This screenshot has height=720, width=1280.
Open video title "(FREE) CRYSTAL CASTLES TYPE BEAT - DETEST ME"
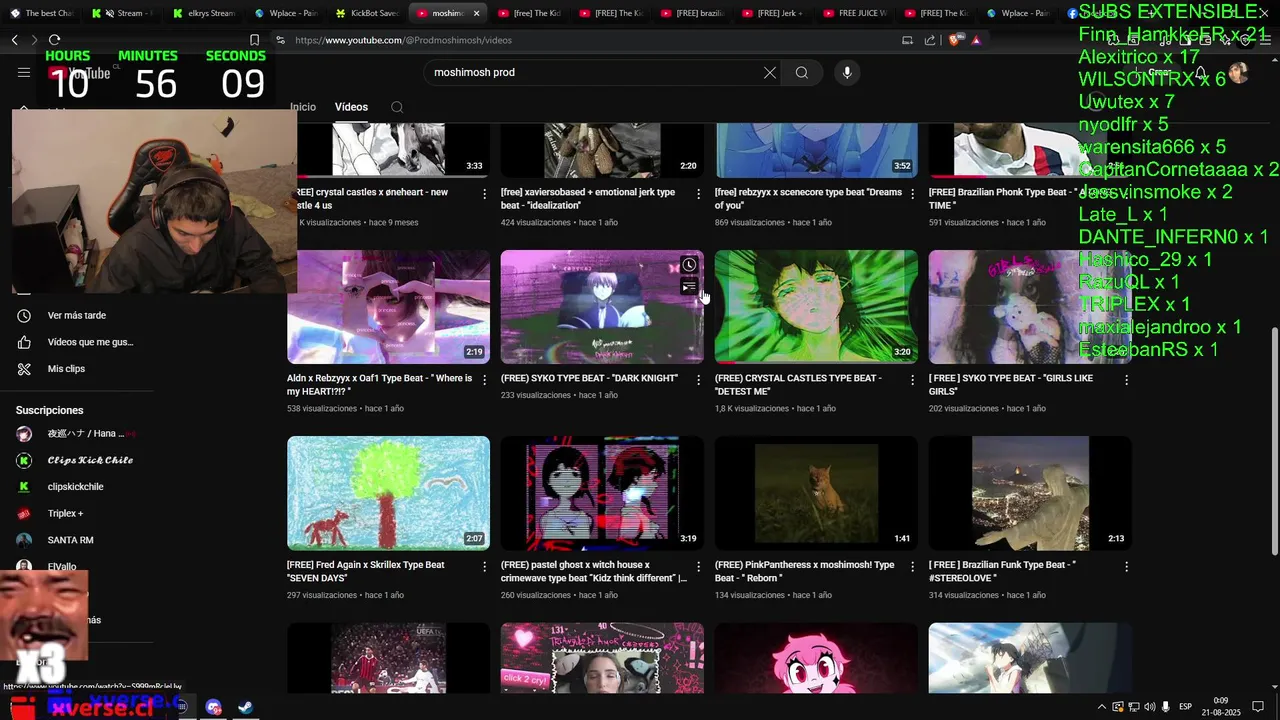point(798,385)
